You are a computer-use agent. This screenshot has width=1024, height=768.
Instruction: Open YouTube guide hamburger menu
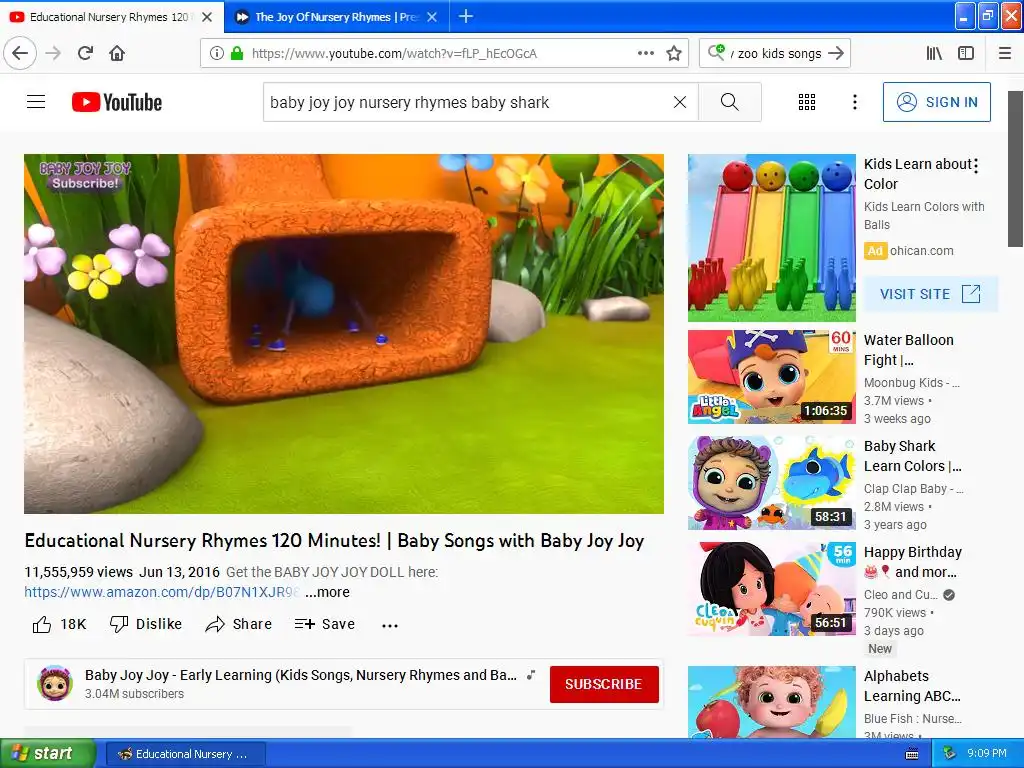tap(36, 102)
